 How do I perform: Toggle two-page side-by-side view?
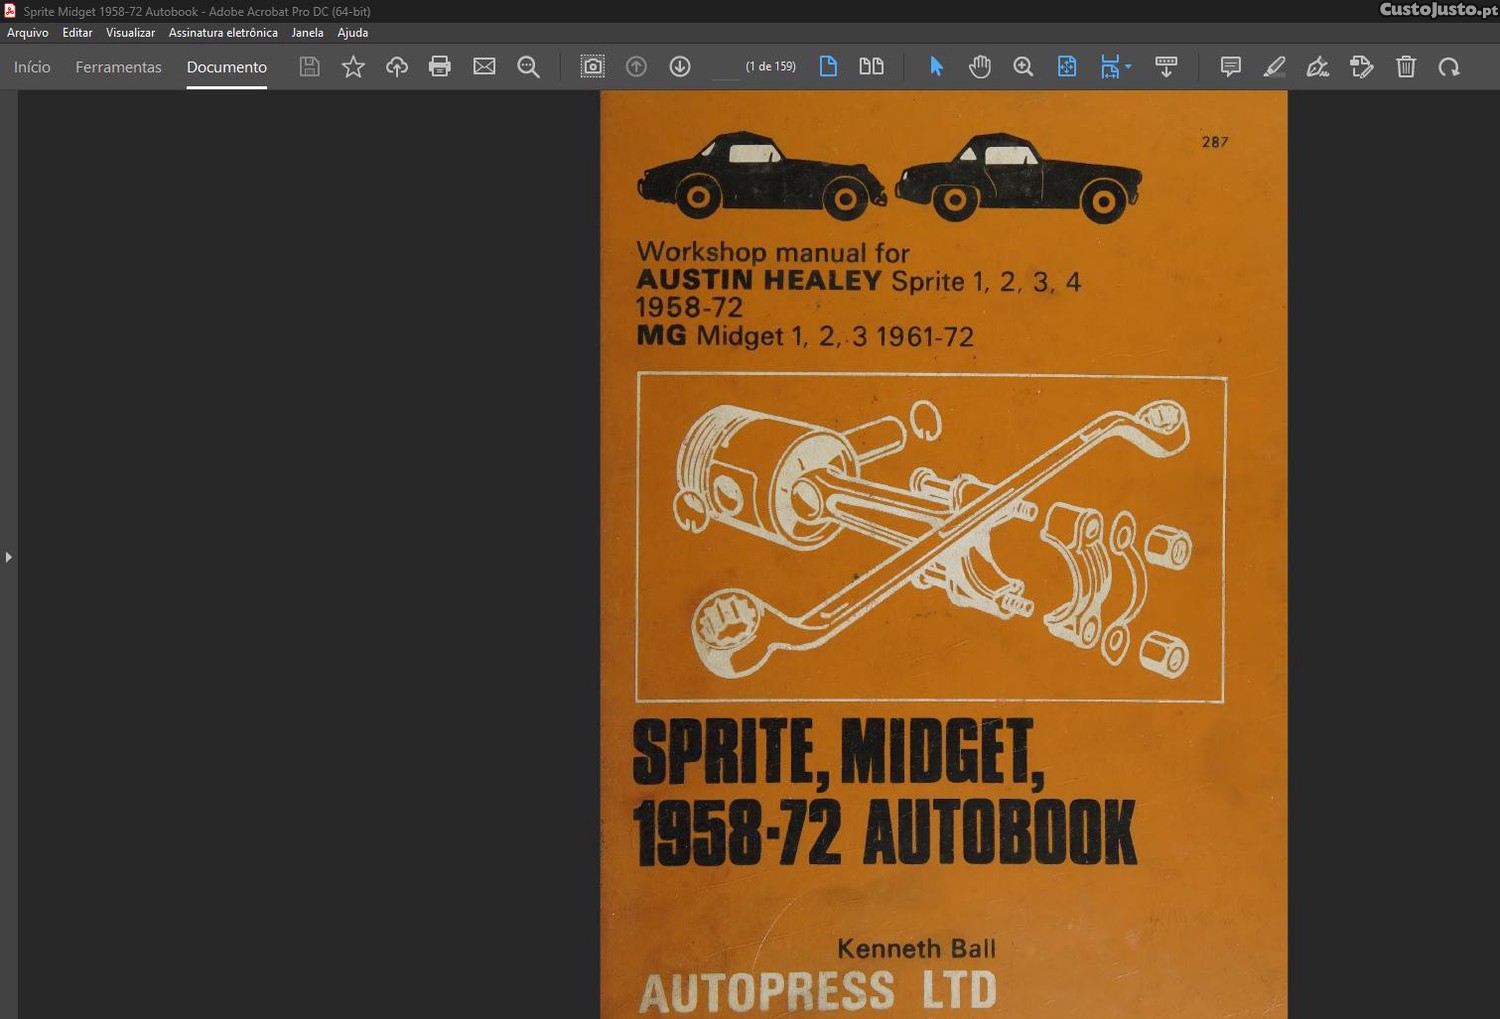tap(871, 67)
